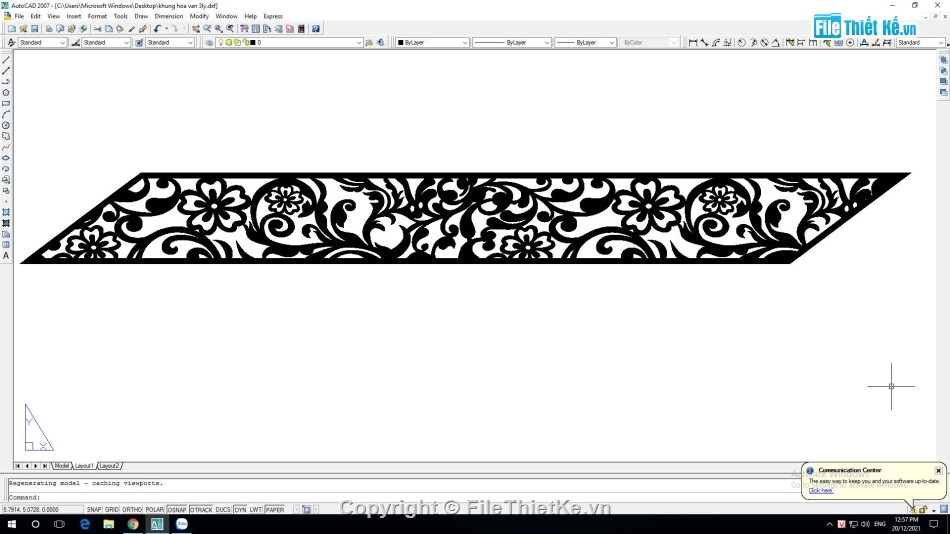Image resolution: width=950 pixels, height=534 pixels.
Task: Select the Spline tool in the Draw toolbar
Action: (x=6, y=147)
